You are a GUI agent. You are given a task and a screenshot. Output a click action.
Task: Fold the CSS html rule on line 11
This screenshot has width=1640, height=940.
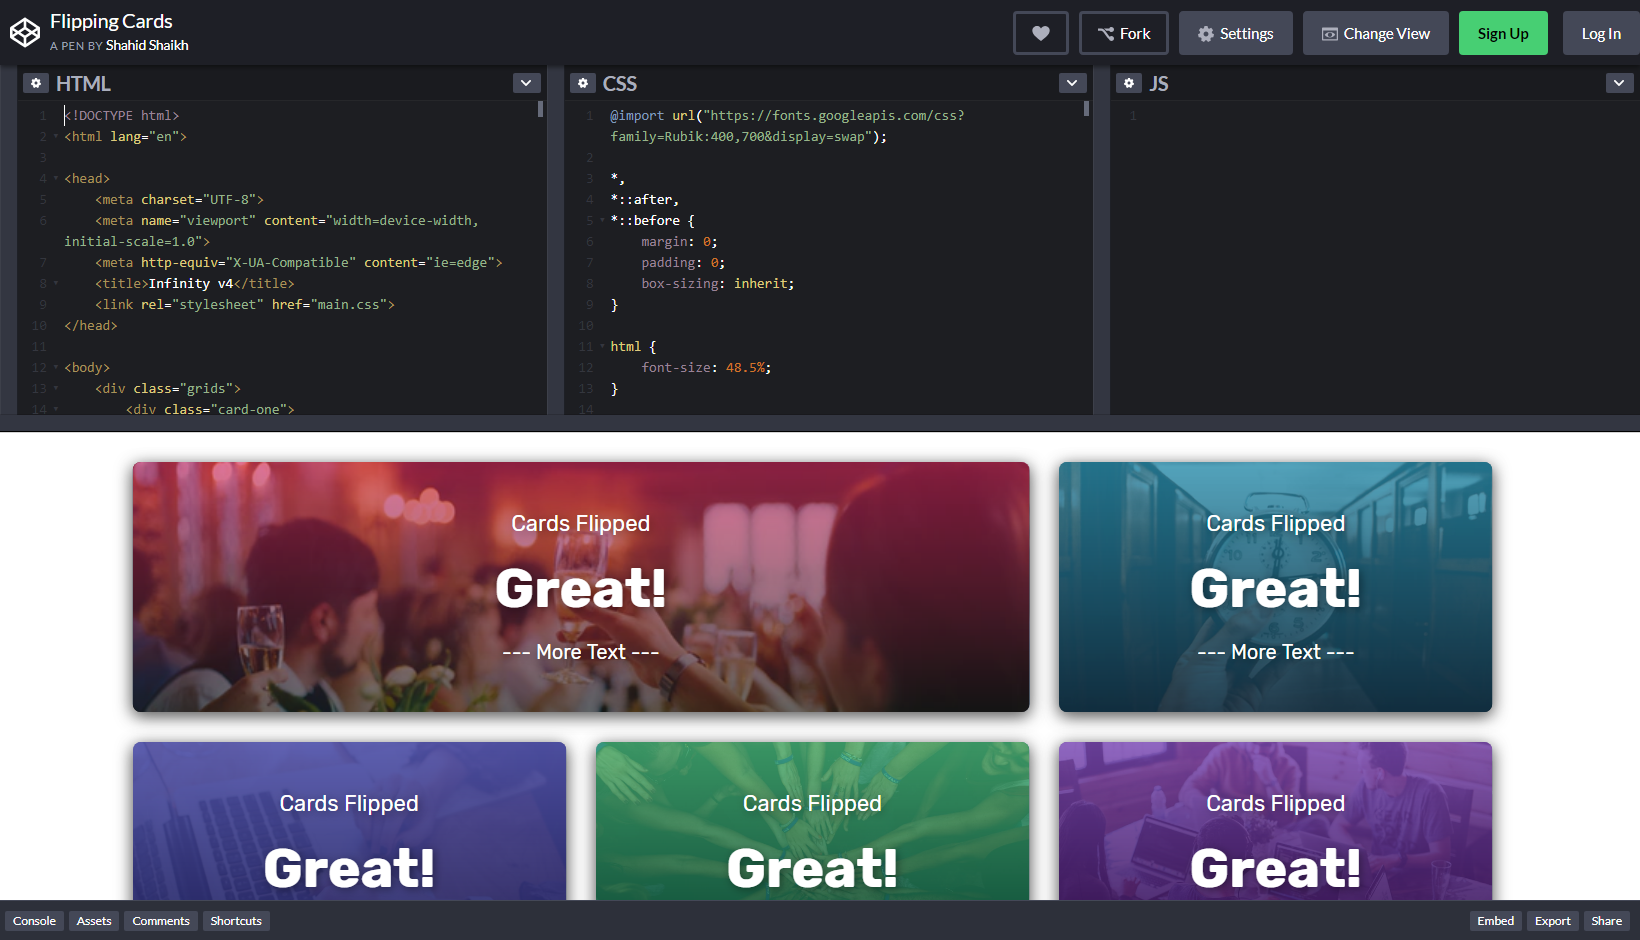pyautogui.click(x=602, y=347)
